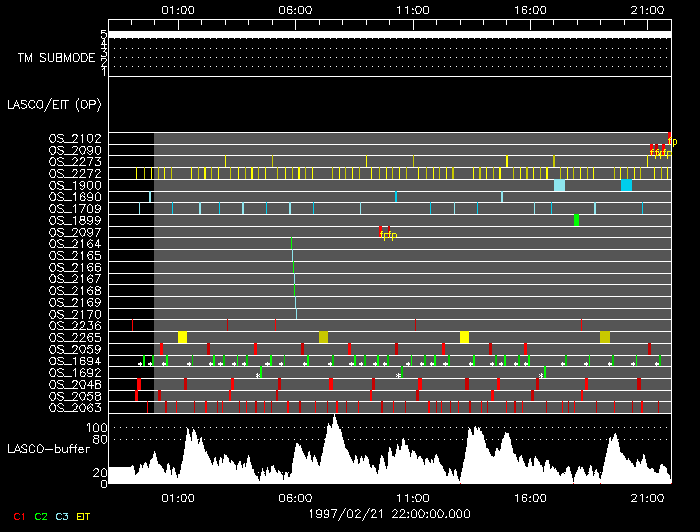The height and width of the screenshot is (532, 700).
Task: Select the red marker in OS_2236 row
Action: click(132, 325)
